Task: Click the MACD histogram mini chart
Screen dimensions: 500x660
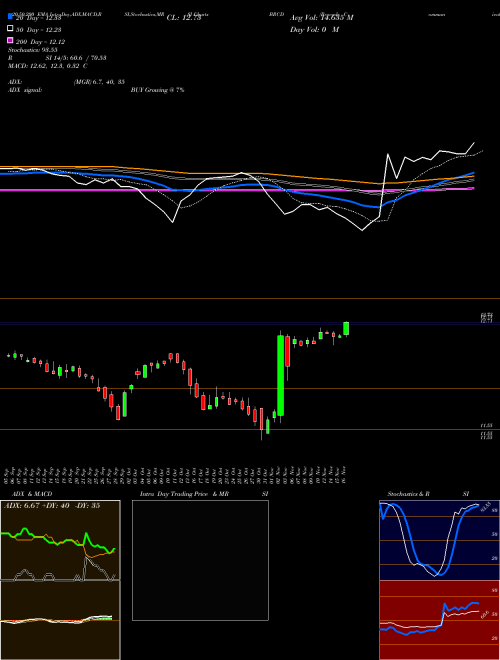Action: tap(60, 620)
